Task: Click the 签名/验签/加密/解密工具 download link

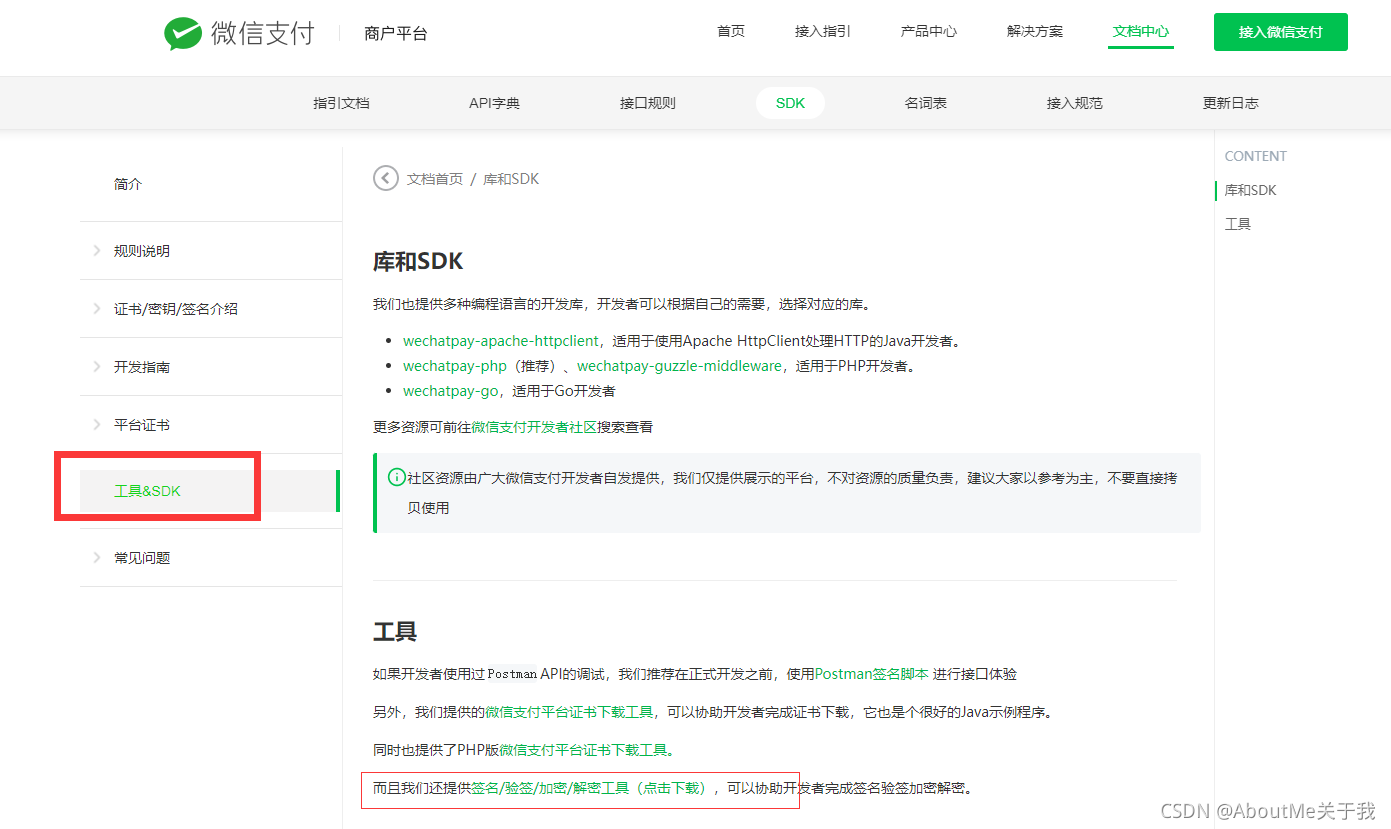Action: (590, 788)
